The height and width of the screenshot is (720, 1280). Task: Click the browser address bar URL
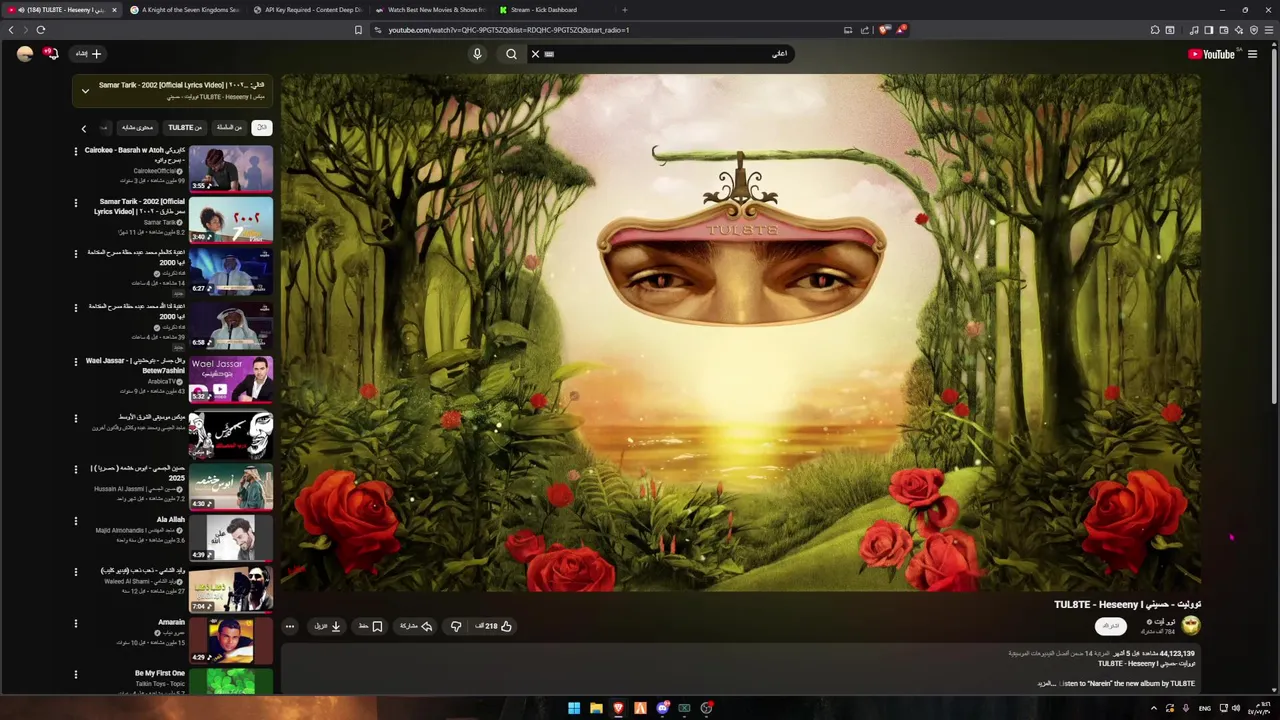508,30
